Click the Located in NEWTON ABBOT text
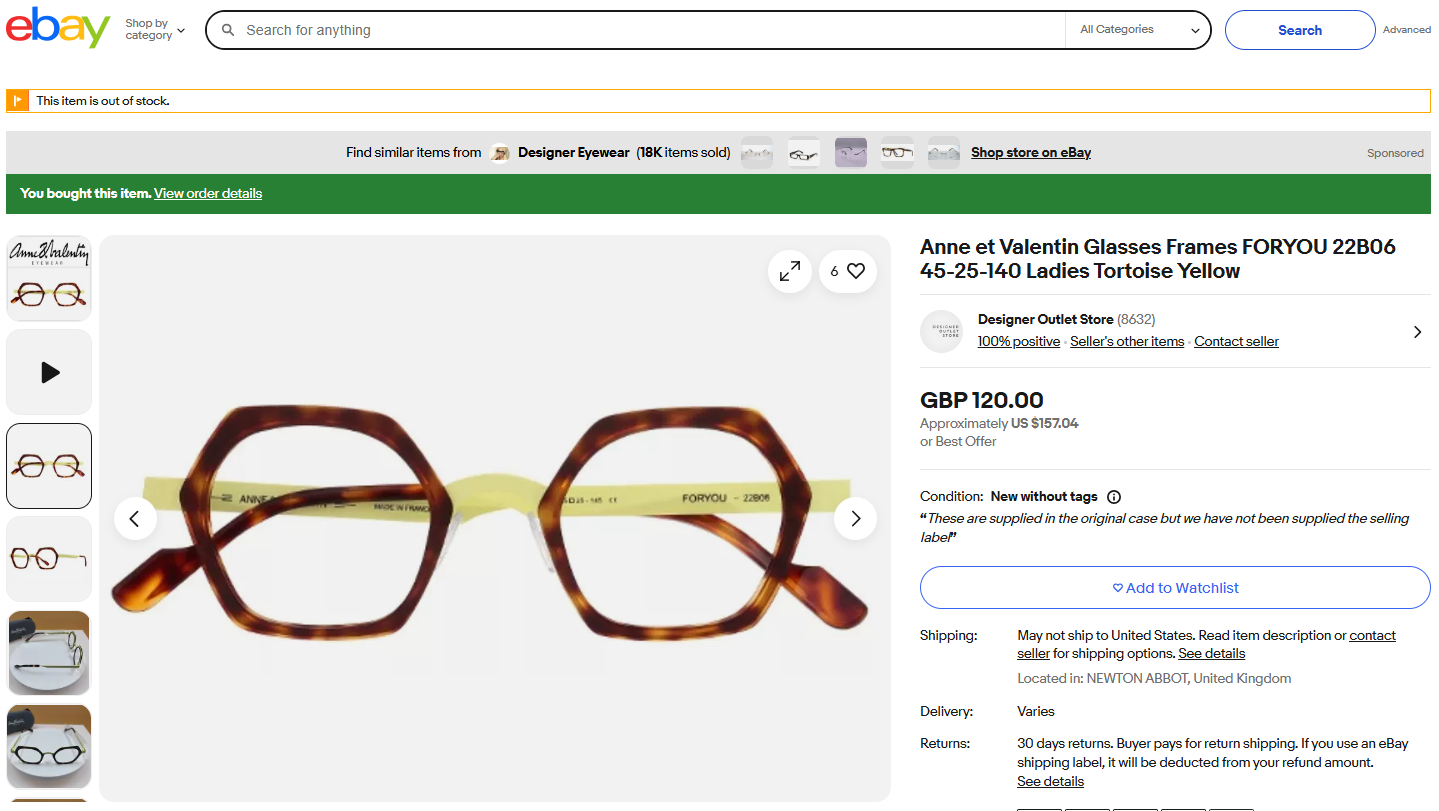Image resolution: width=1439 pixels, height=811 pixels. 1154,679
